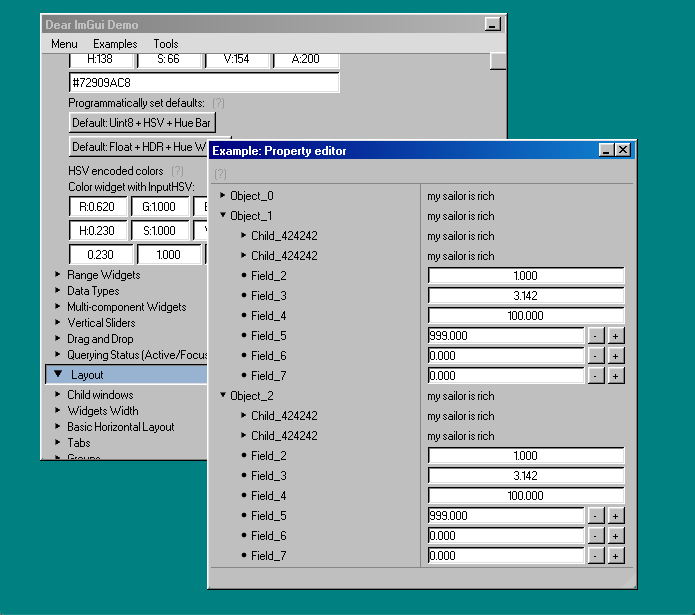This screenshot has width=695, height=615.
Task: Click help marker beside HSV encoded colors
Action: [x=178, y=171]
